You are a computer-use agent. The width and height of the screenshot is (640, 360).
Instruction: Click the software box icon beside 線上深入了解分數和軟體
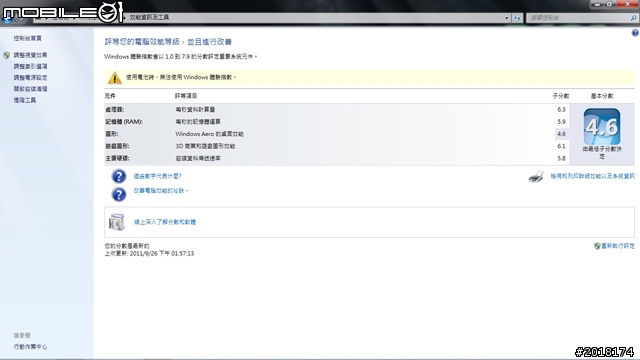(x=117, y=222)
